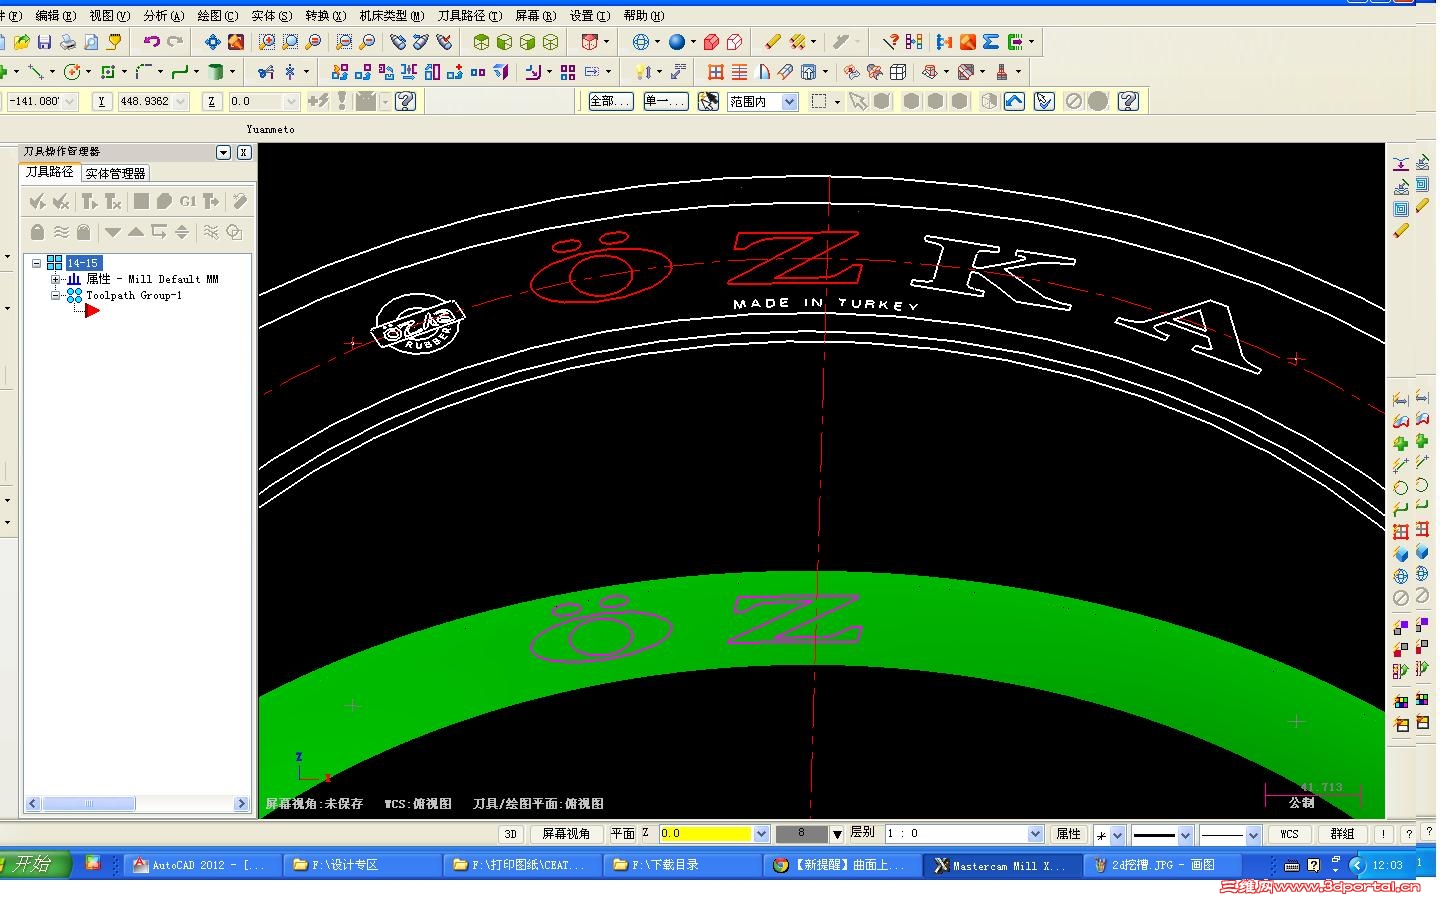Switch to the 实体管理器 (Solids Manager) tab
The image size is (1440, 900).
115,173
